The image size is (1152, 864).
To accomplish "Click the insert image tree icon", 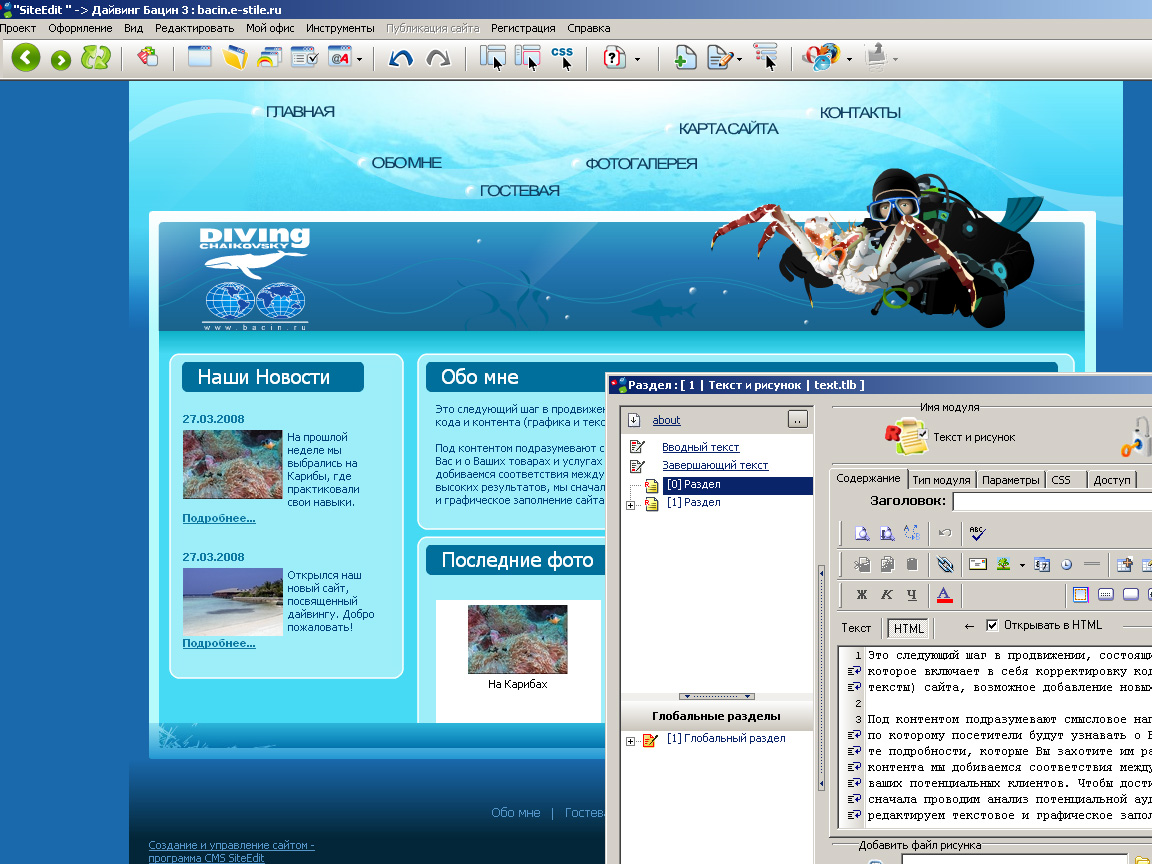I will [1003, 564].
